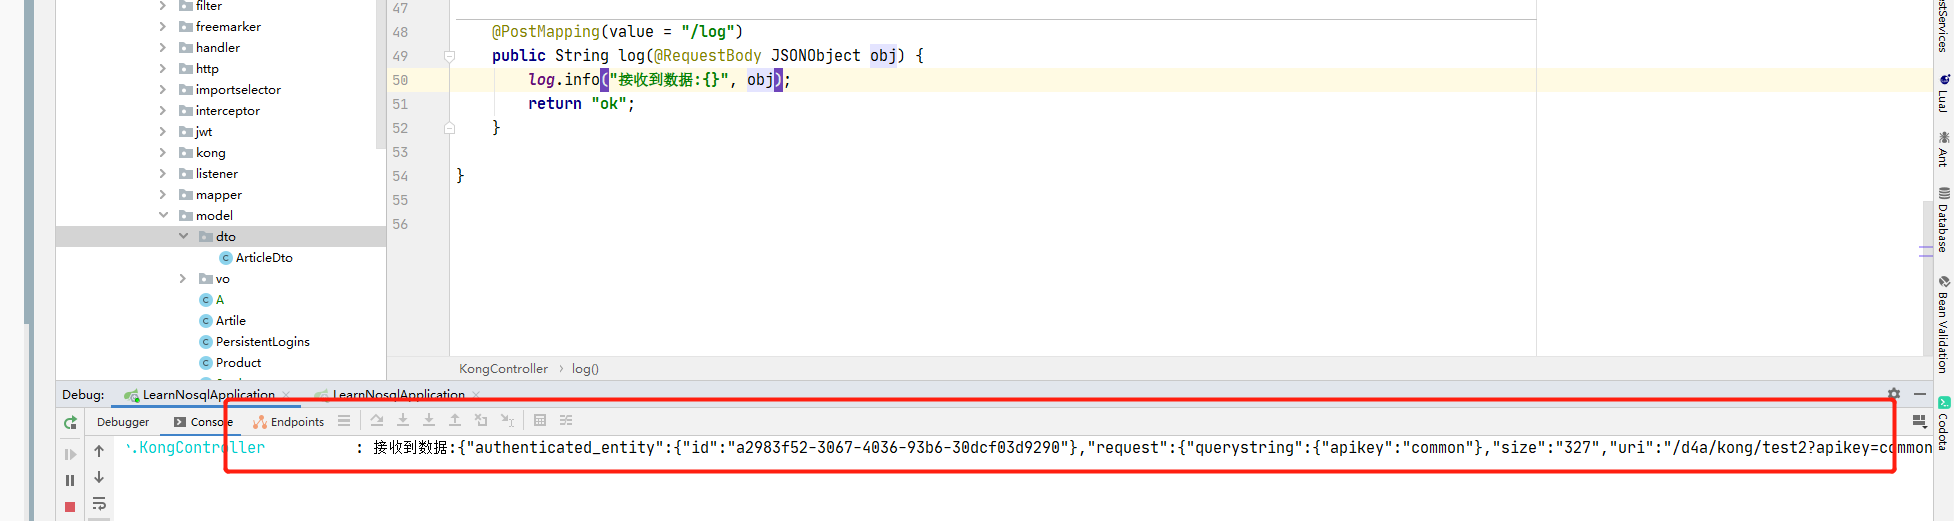Click Step Into icon

point(403,421)
